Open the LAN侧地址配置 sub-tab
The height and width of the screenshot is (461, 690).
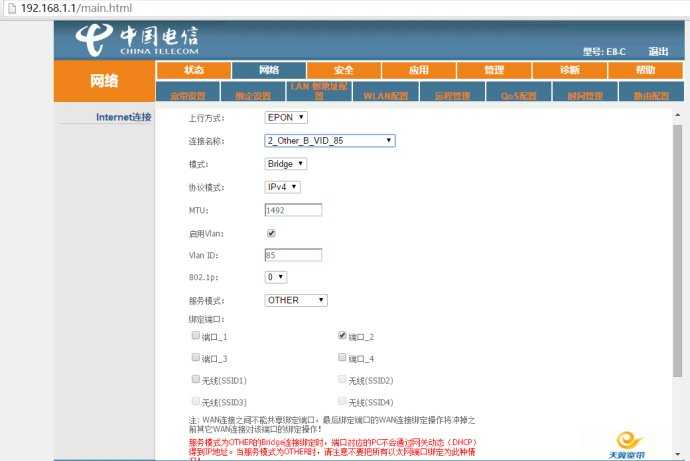point(319,91)
